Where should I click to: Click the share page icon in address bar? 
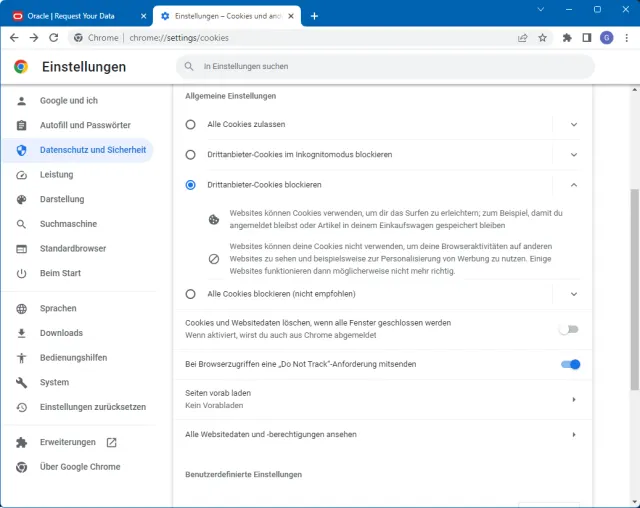(x=522, y=38)
